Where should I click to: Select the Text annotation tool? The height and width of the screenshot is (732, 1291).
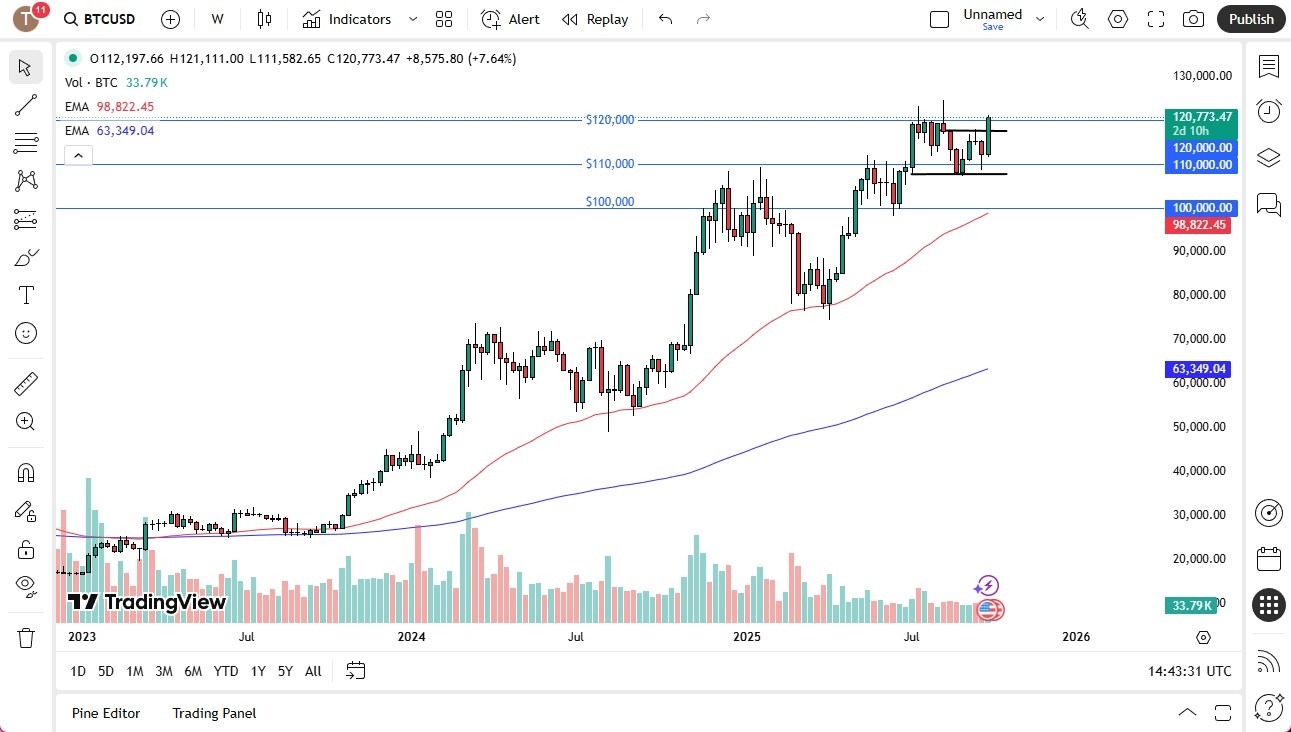(x=26, y=294)
